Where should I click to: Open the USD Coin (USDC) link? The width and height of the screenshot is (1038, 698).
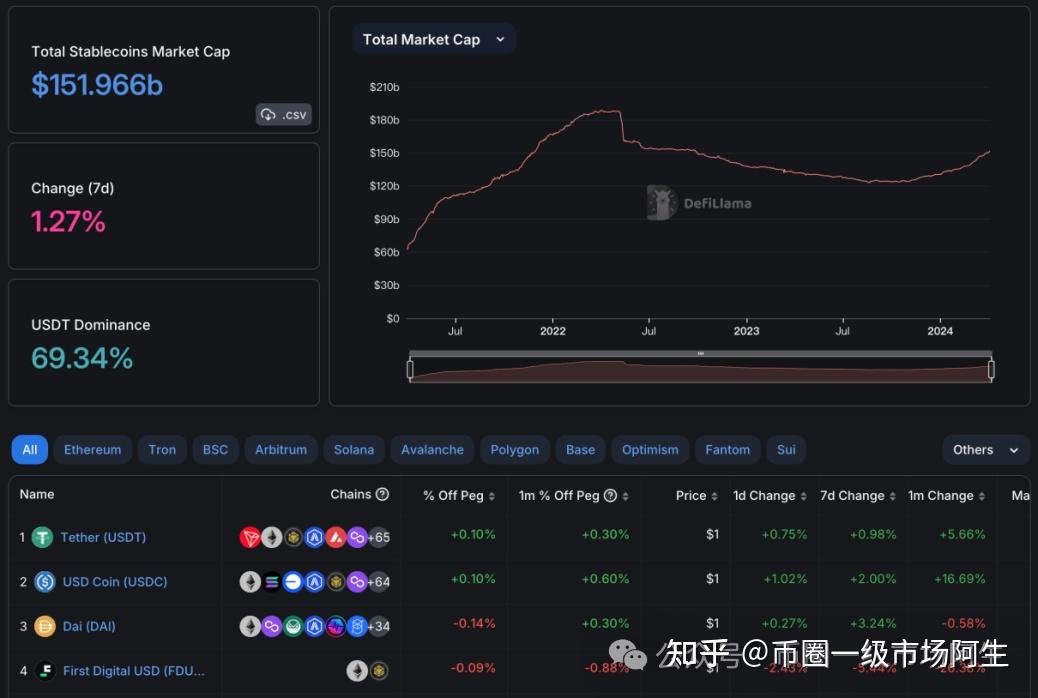(x=115, y=581)
